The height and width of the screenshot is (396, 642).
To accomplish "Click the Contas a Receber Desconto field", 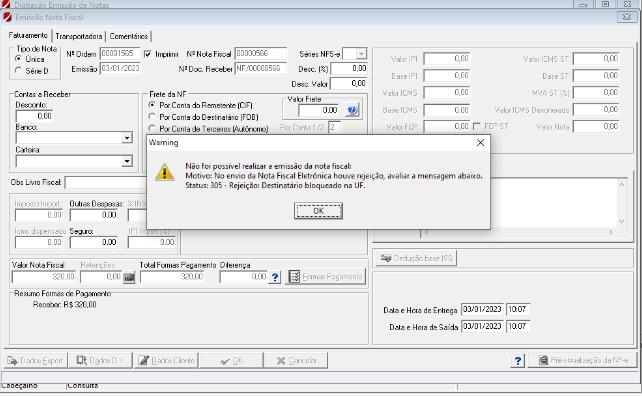I will coord(34,116).
